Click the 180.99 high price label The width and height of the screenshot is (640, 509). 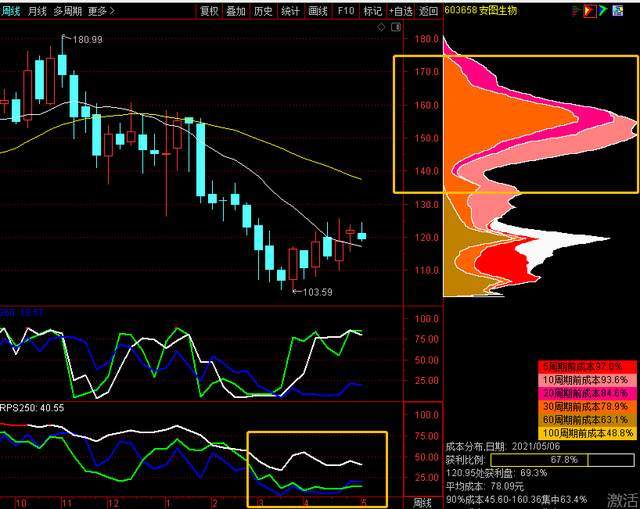87,40
